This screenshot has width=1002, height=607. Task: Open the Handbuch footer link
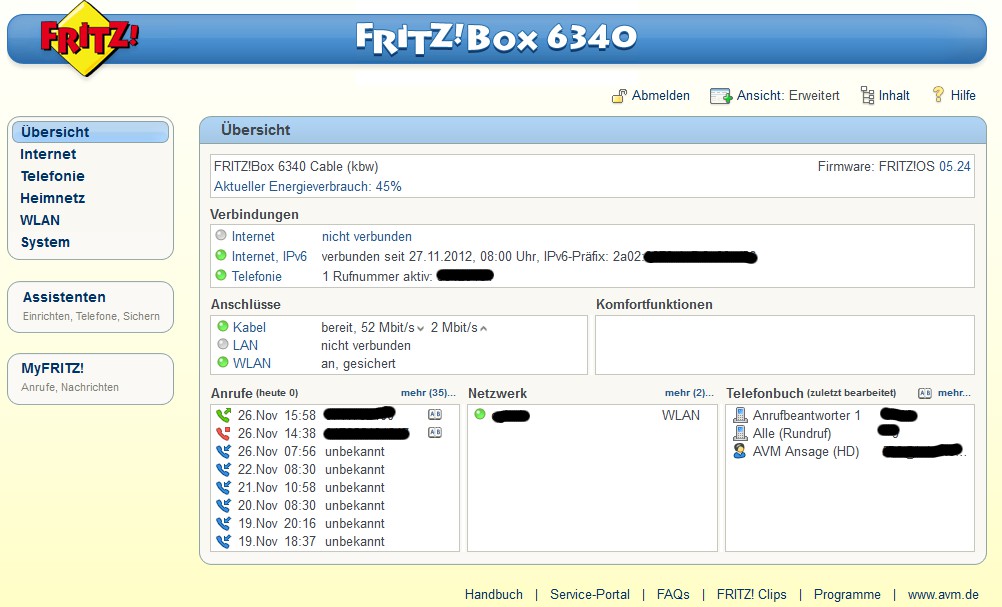(x=493, y=594)
